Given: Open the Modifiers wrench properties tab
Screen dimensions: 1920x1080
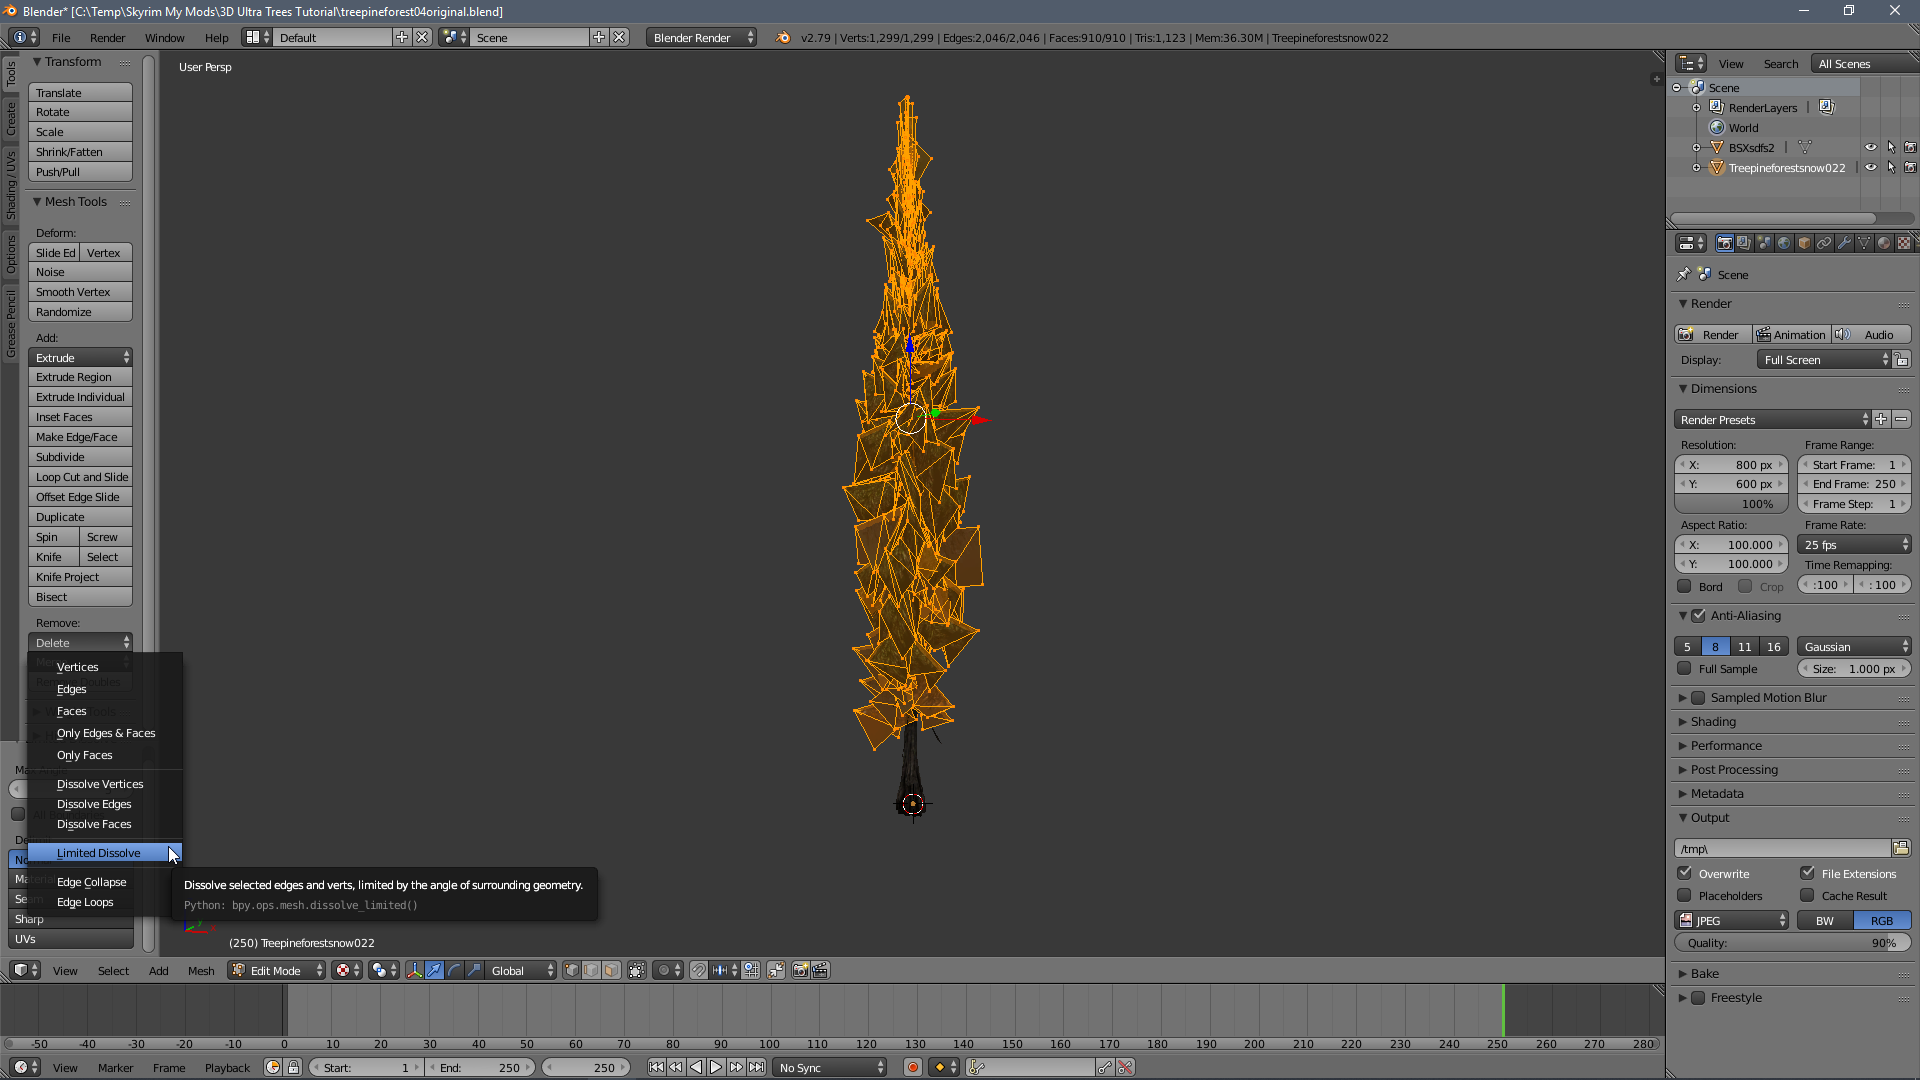Looking at the screenshot, I should click(x=1844, y=243).
